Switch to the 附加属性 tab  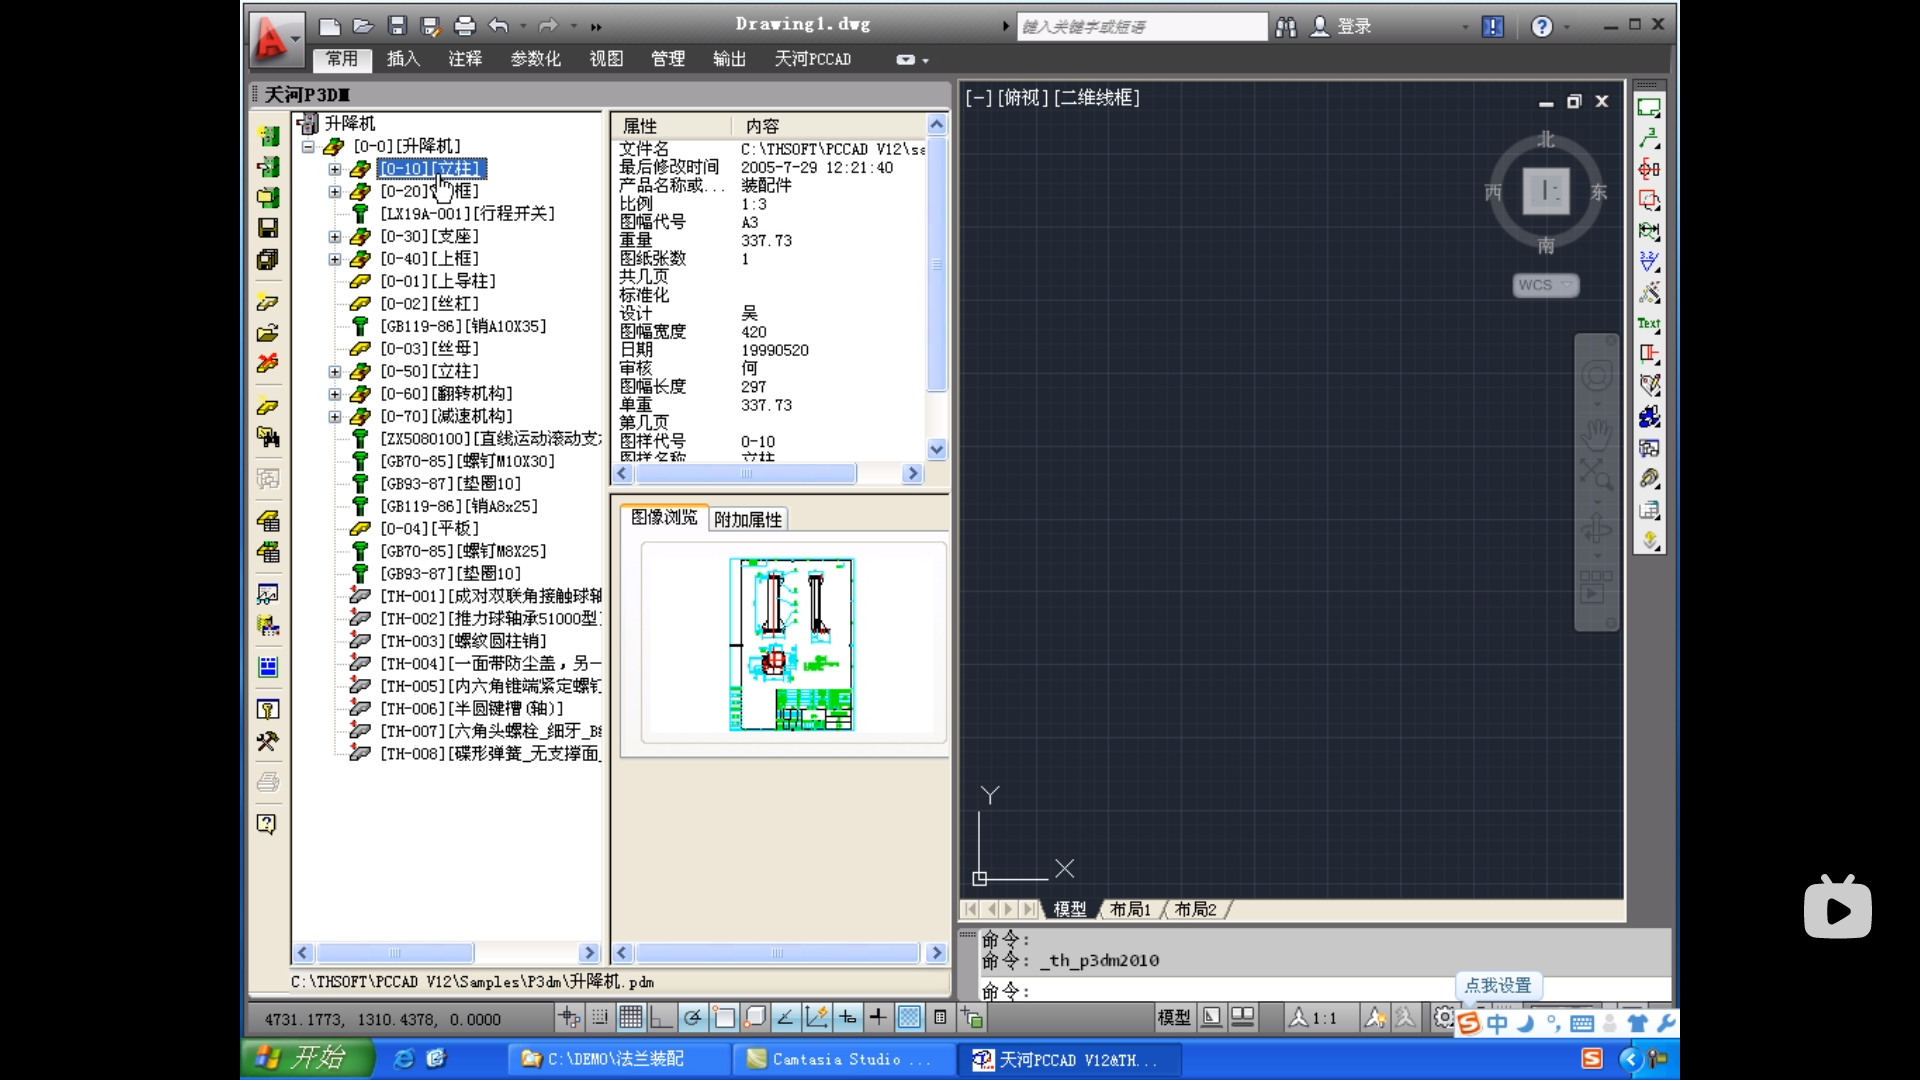coord(748,520)
